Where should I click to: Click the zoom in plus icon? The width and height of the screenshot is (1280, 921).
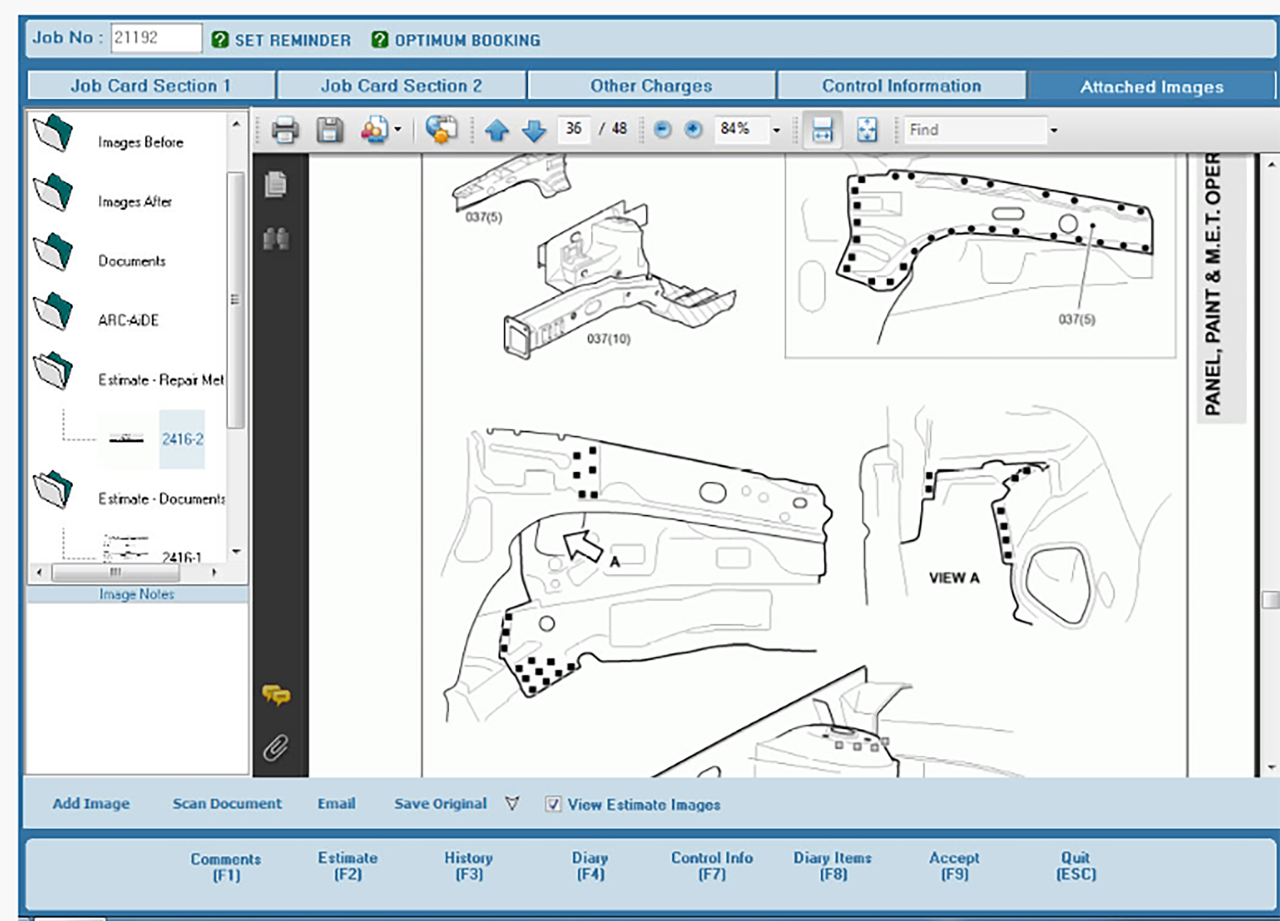coord(692,130)
